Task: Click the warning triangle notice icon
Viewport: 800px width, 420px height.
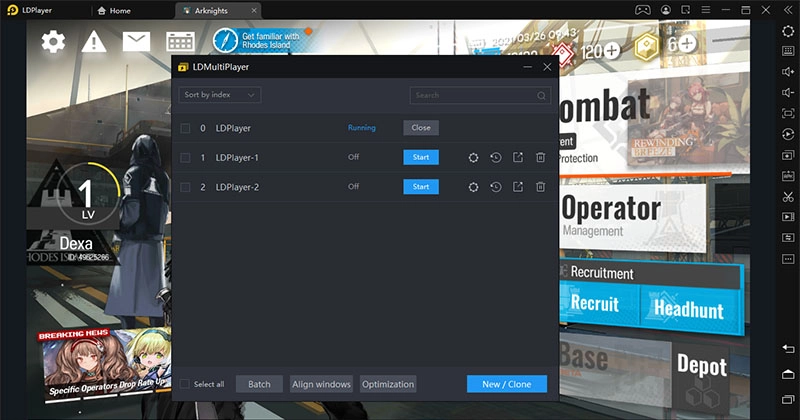Action: (94, 41)
